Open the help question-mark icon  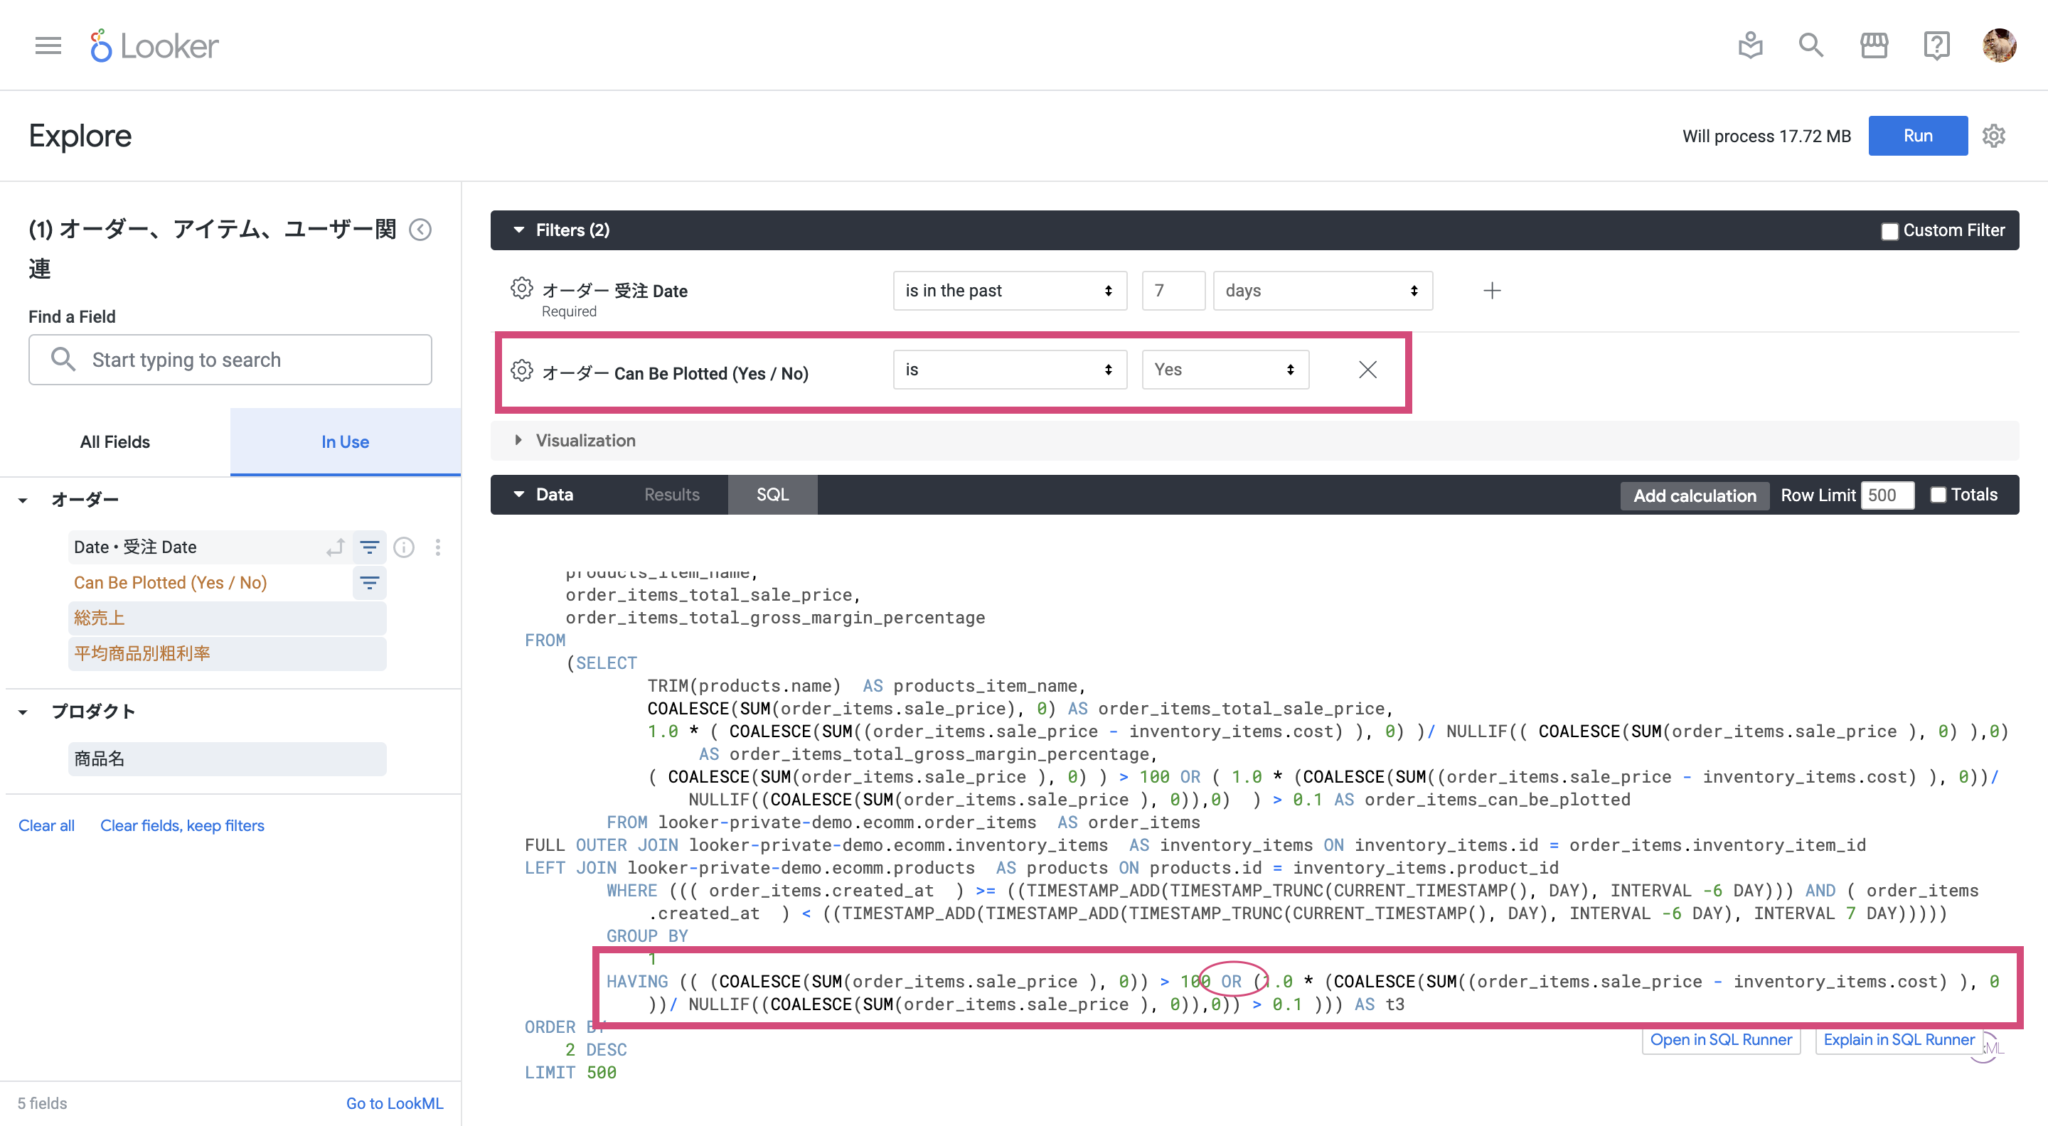click(1937, 45)
